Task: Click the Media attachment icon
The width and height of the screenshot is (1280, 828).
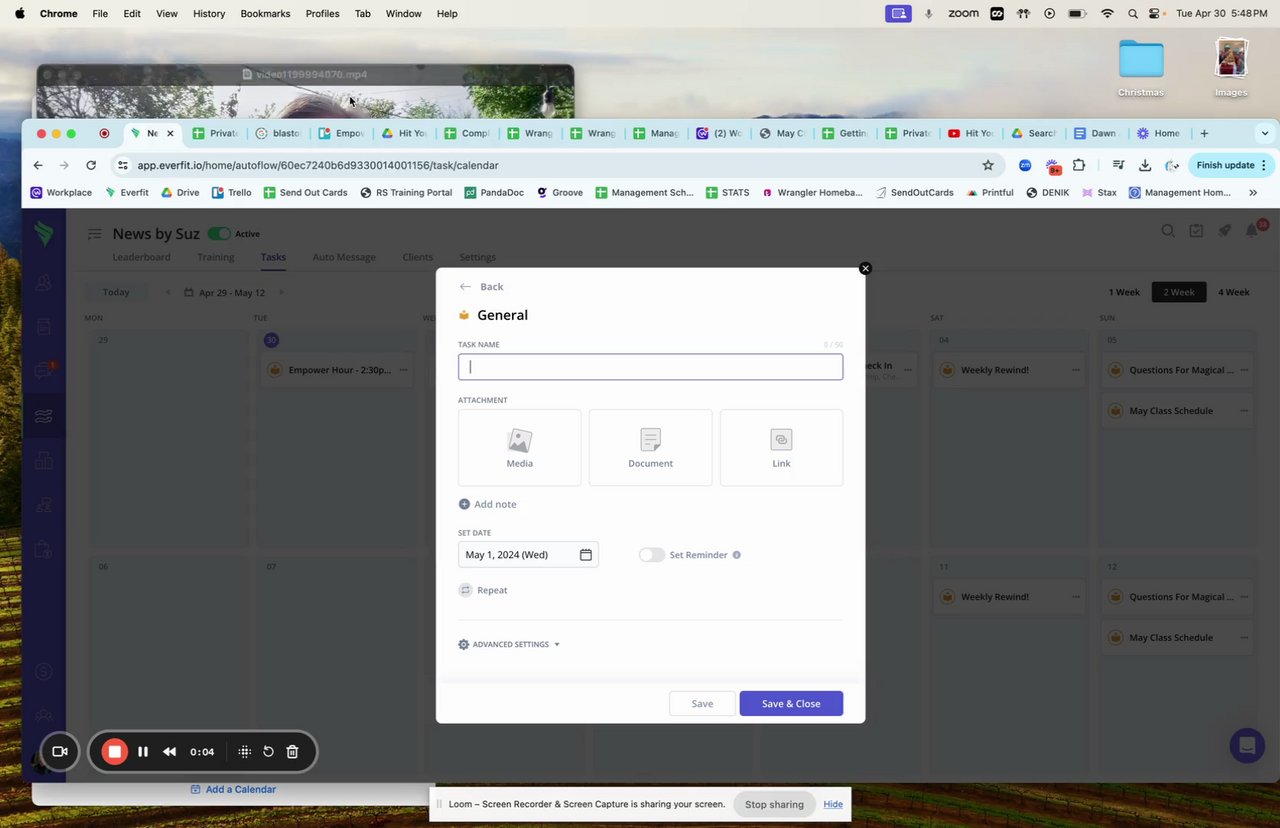Action: coord(519,440)
